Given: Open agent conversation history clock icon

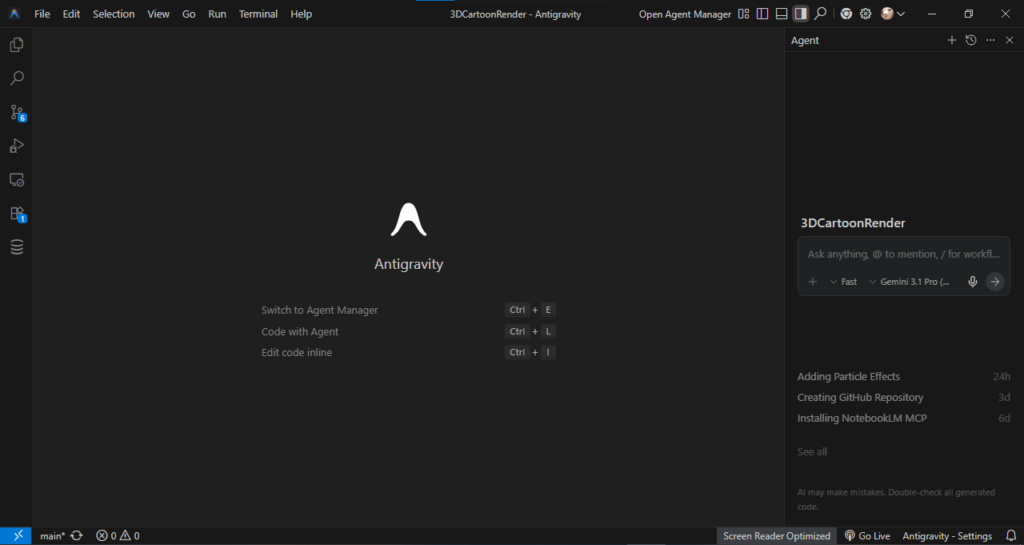Looking at the screenshot, I should point(971,40).
